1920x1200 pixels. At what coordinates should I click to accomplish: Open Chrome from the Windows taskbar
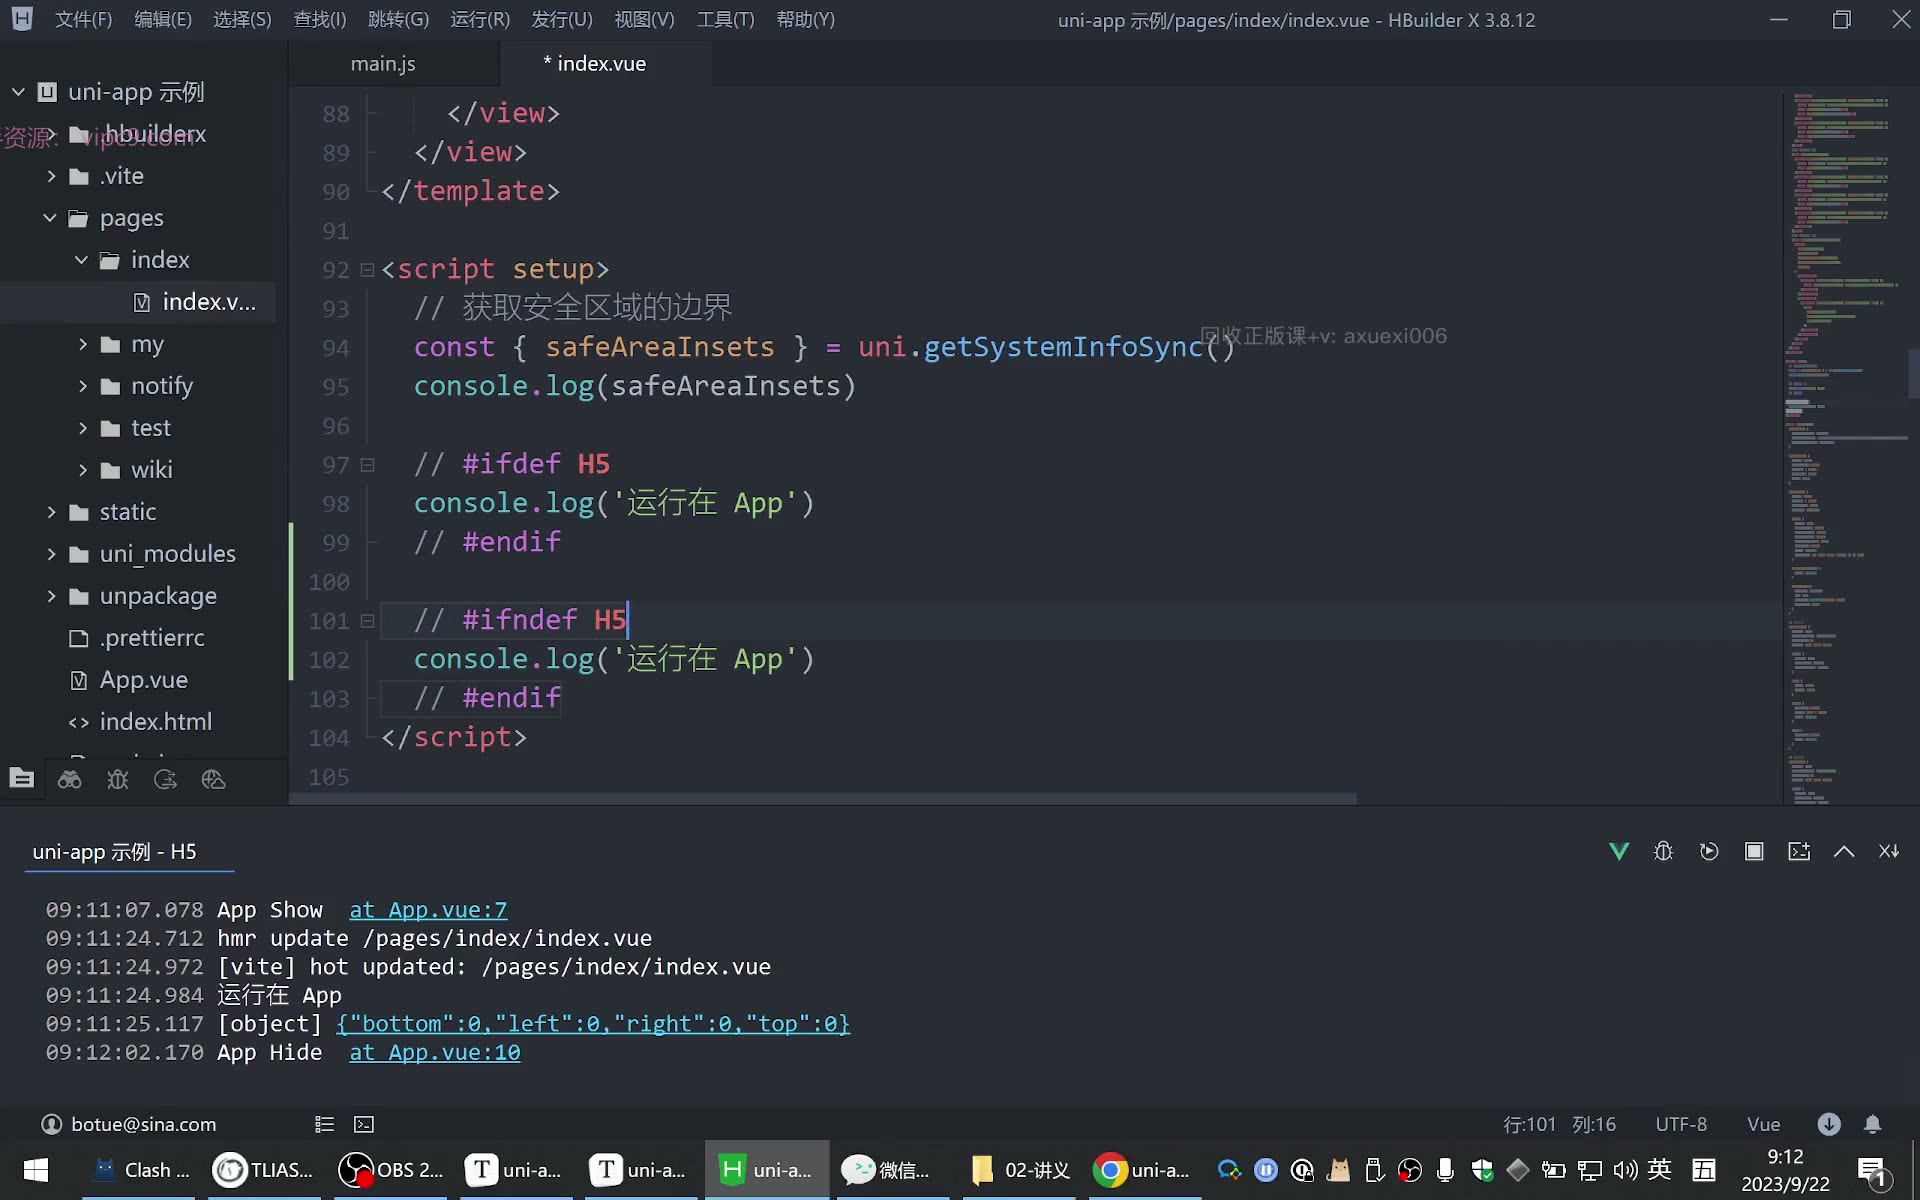[x=1142, y=1170]
